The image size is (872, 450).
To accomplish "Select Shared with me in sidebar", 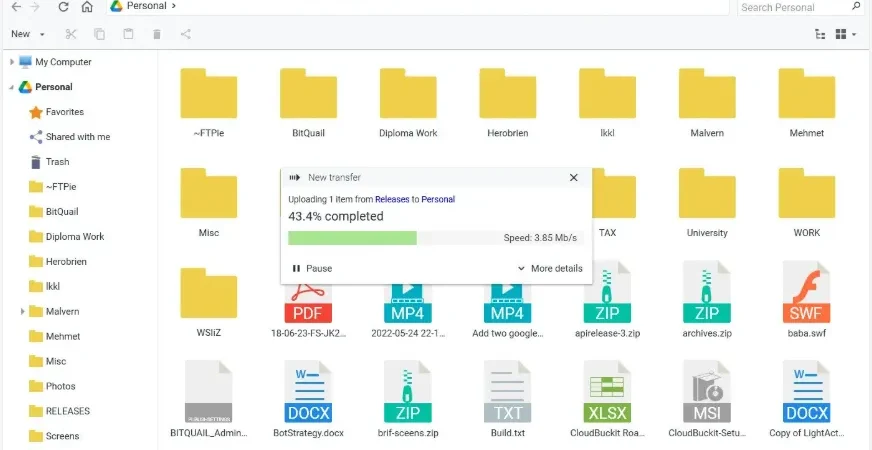I will [78, 137].
